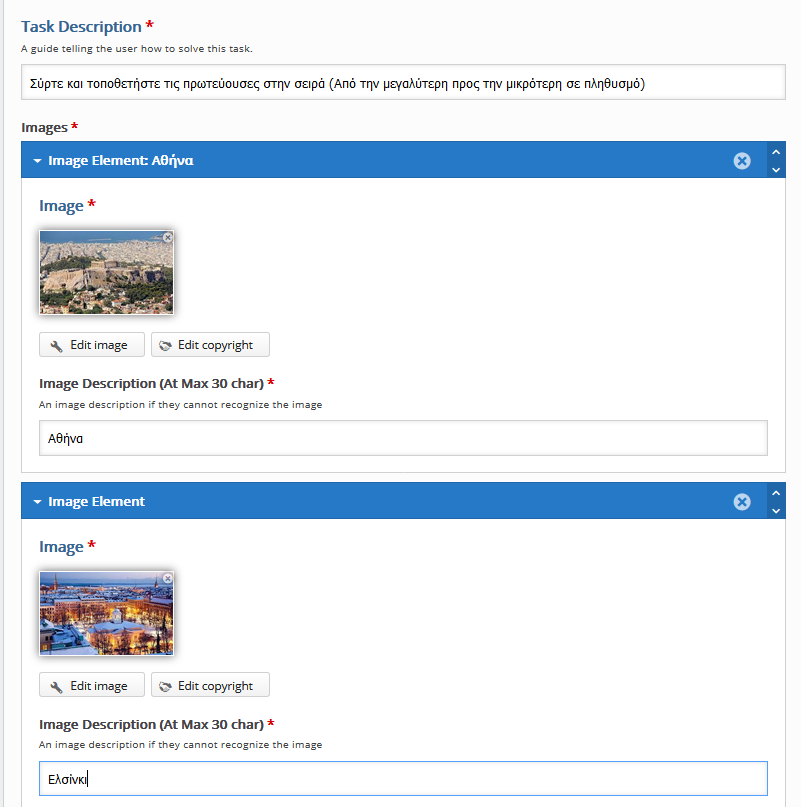Open the Helsinki winter image thumbnail
The height and width of the screenshot is (807, 801).
107,613
